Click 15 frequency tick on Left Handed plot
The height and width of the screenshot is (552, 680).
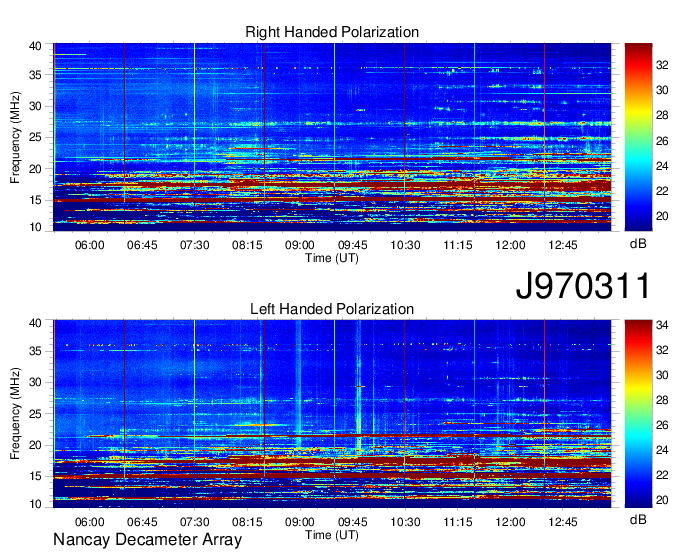pos(35,477)
